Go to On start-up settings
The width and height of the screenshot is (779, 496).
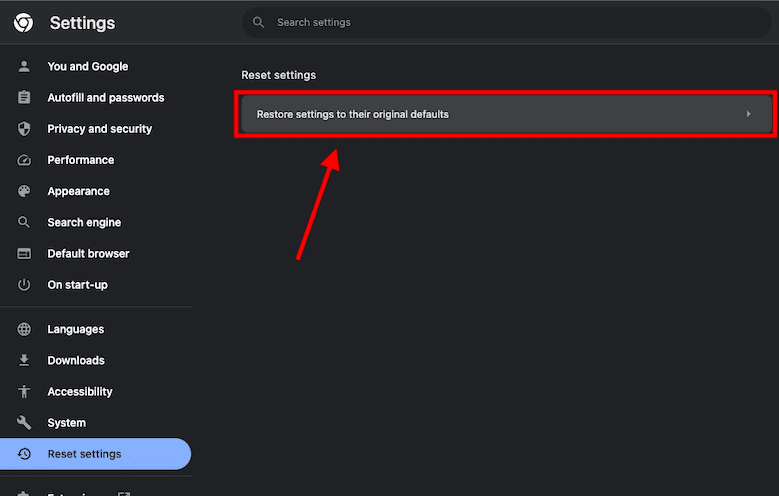click(x=77, y=285)
